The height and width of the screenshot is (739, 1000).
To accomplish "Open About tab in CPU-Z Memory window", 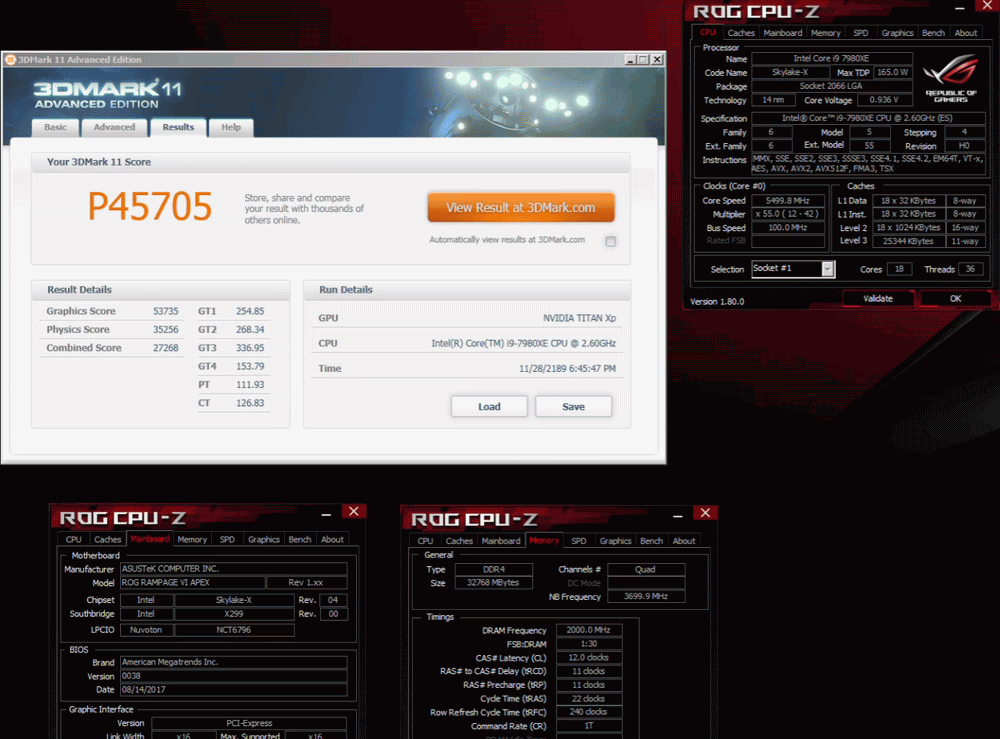I will click(684, 541).
